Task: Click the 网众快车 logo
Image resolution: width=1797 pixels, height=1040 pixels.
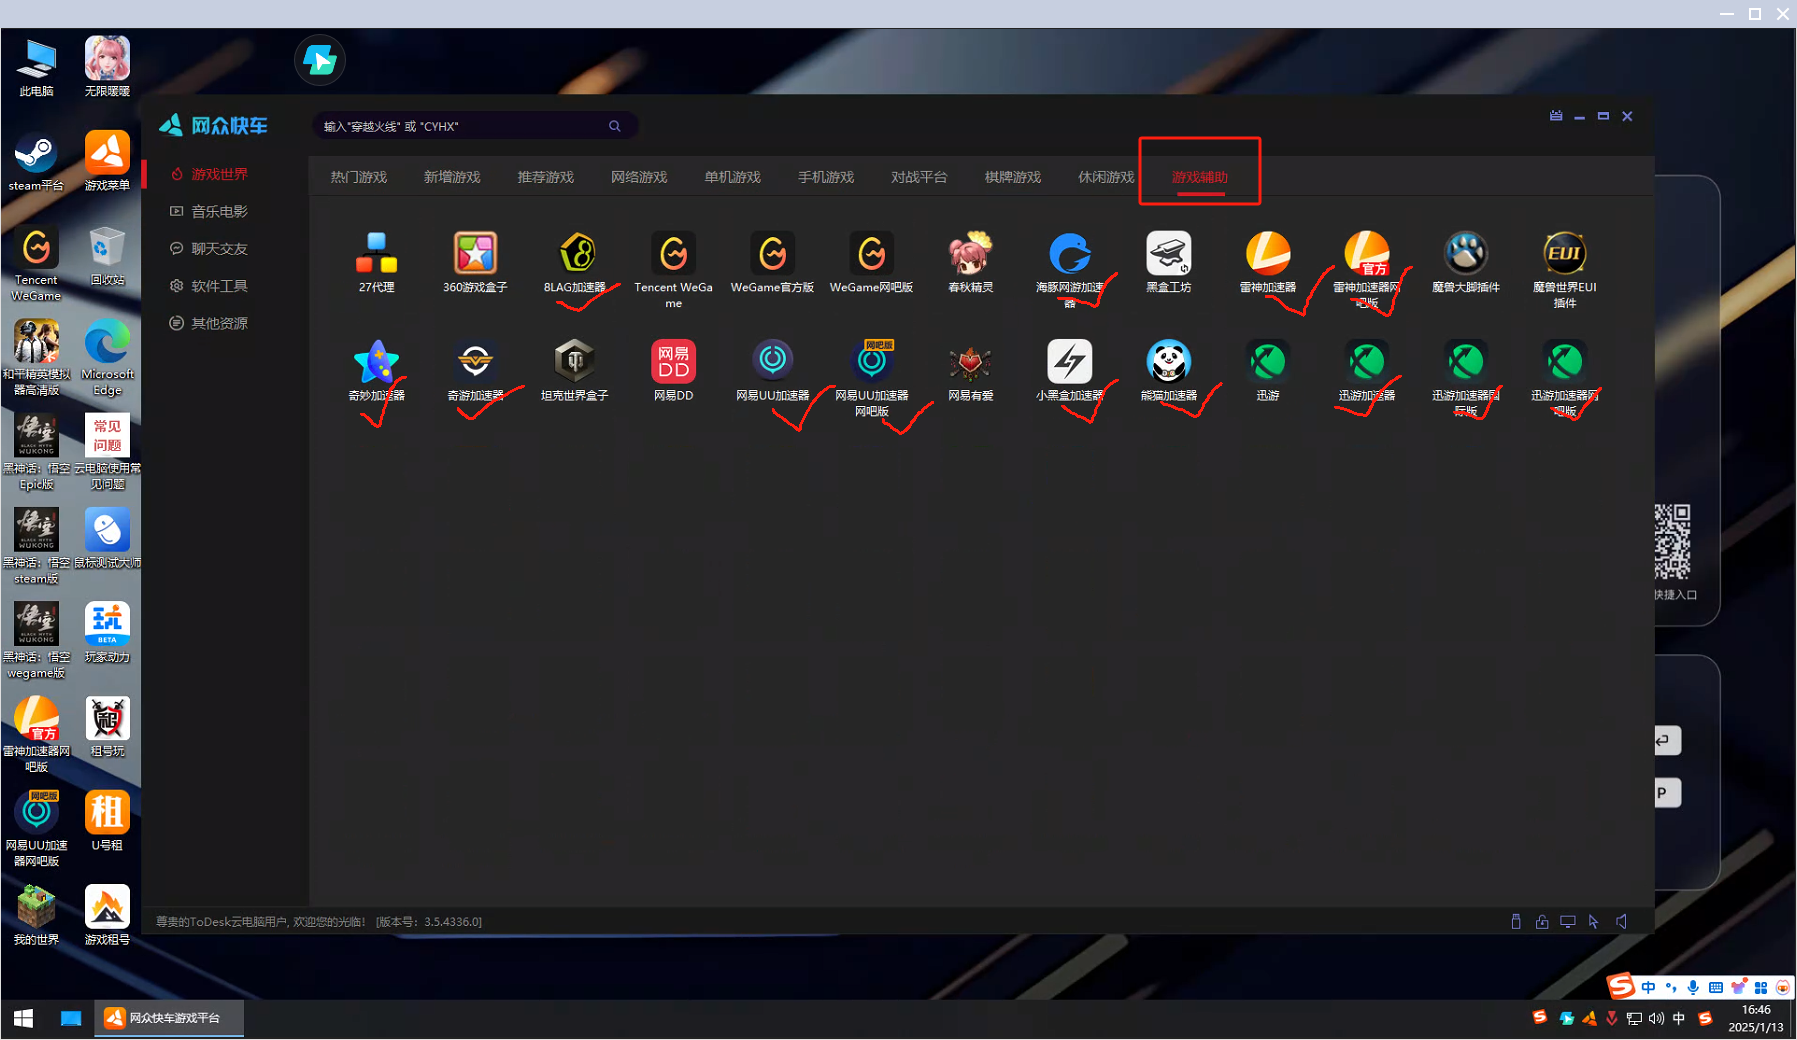Action: (x=214, y=125)
